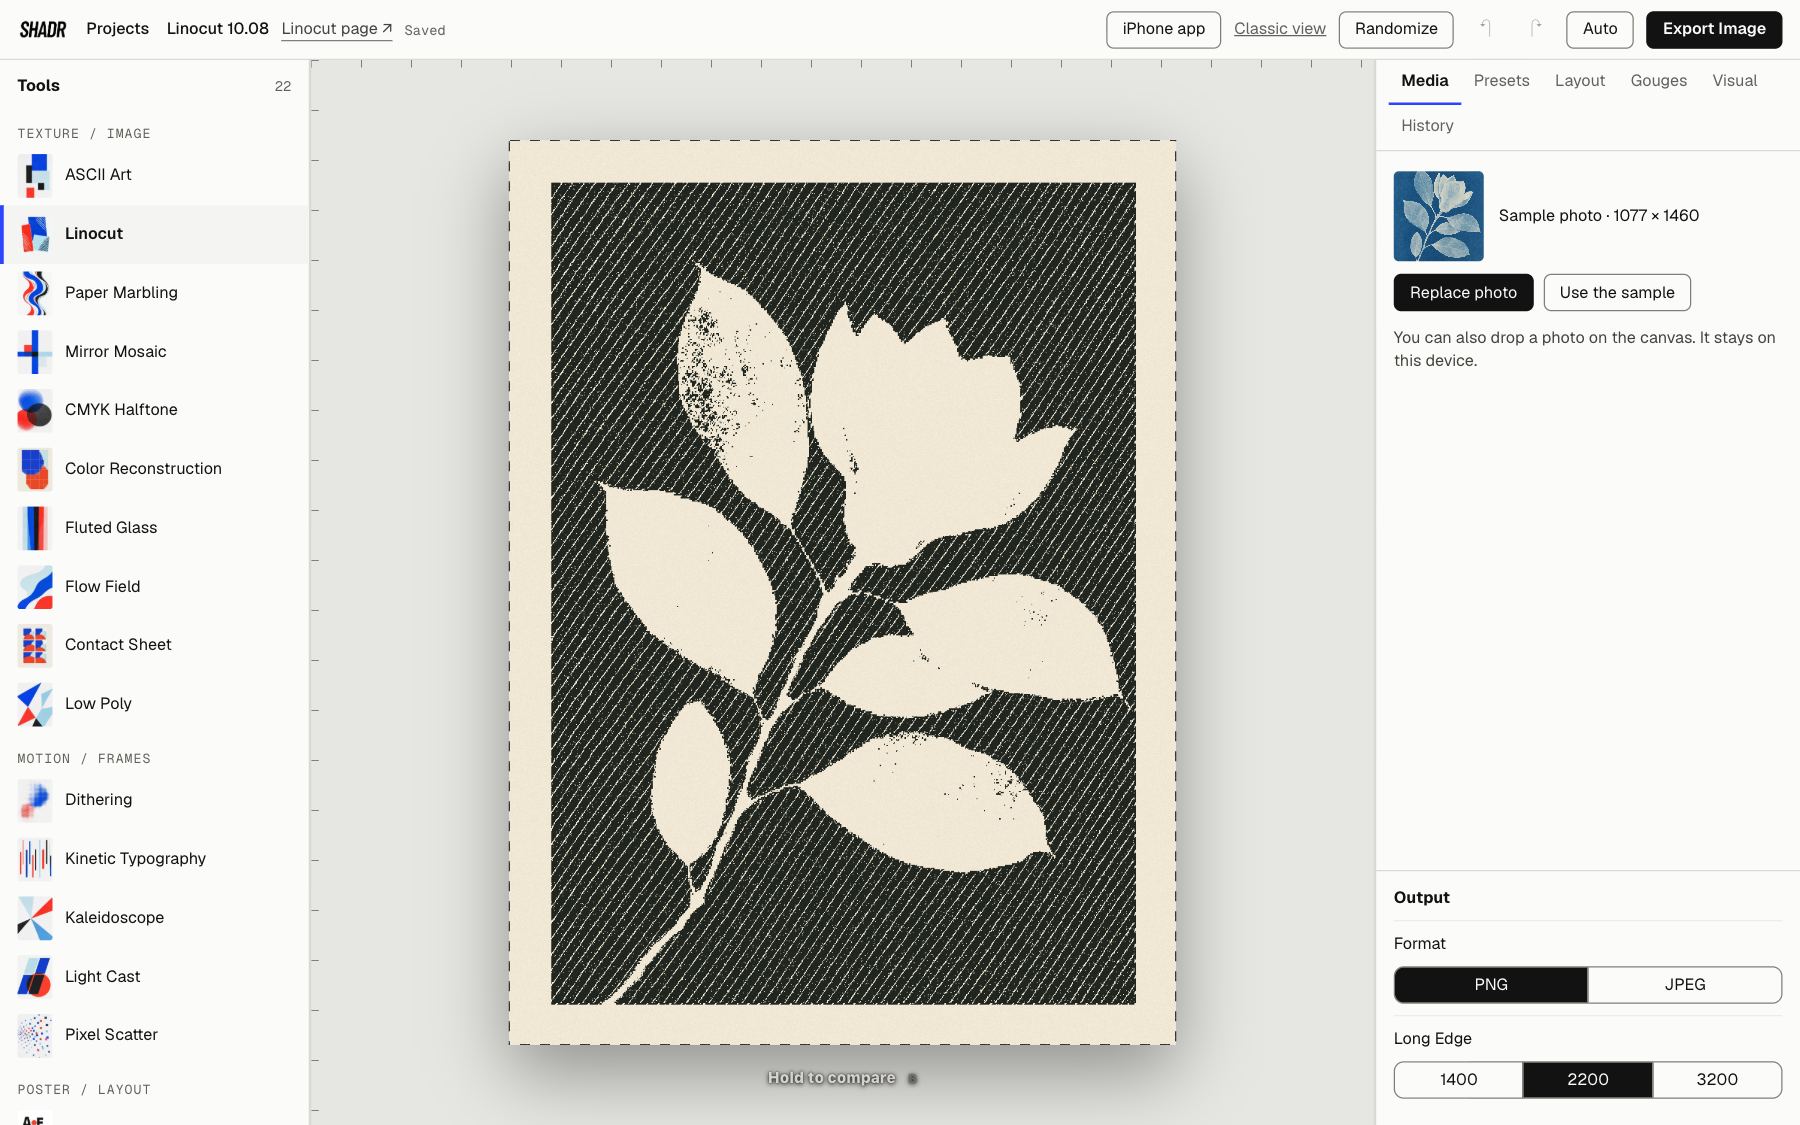This screenshot has width=1800, height=1125.
Task: Click the undo arrow icon
Action: click(1486, 29)
